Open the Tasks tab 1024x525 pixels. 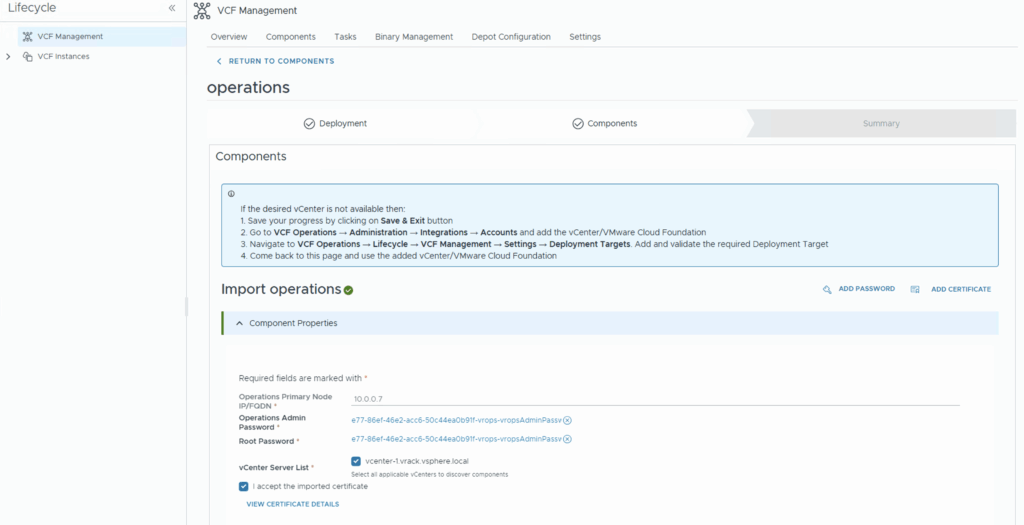(345, 37)
